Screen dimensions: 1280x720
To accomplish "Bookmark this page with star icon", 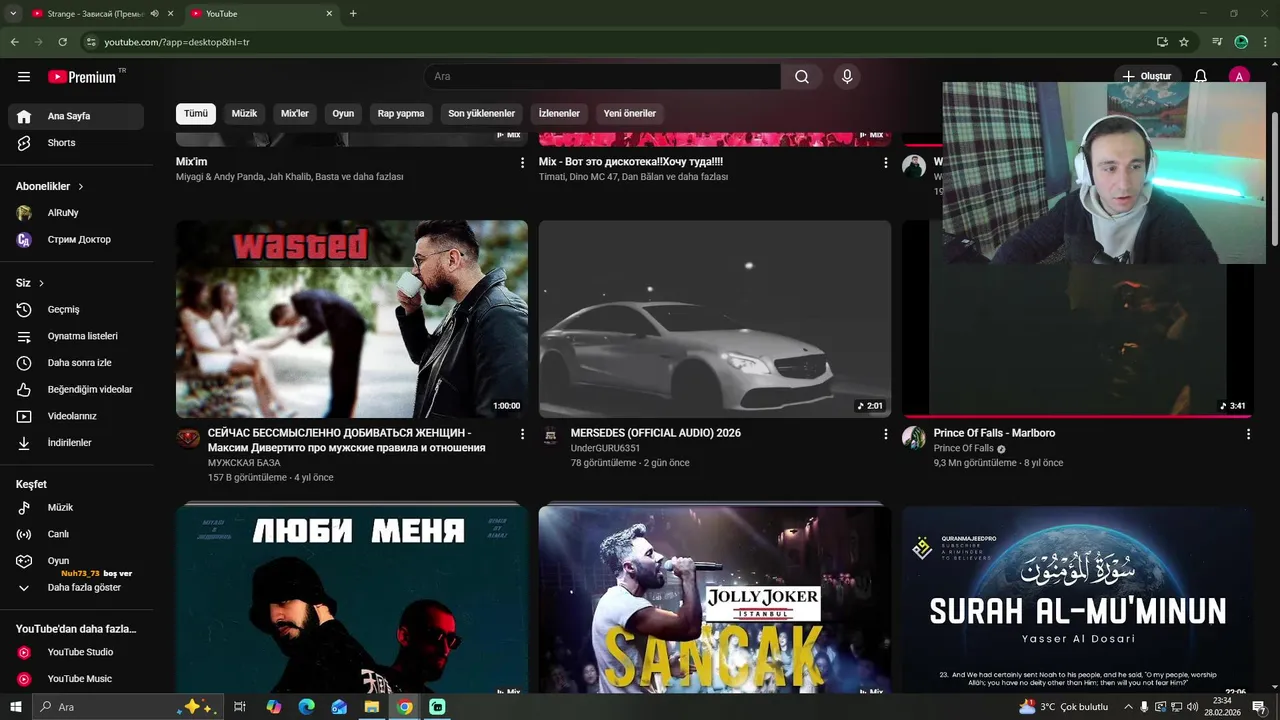I will (x=1184, y=42).
